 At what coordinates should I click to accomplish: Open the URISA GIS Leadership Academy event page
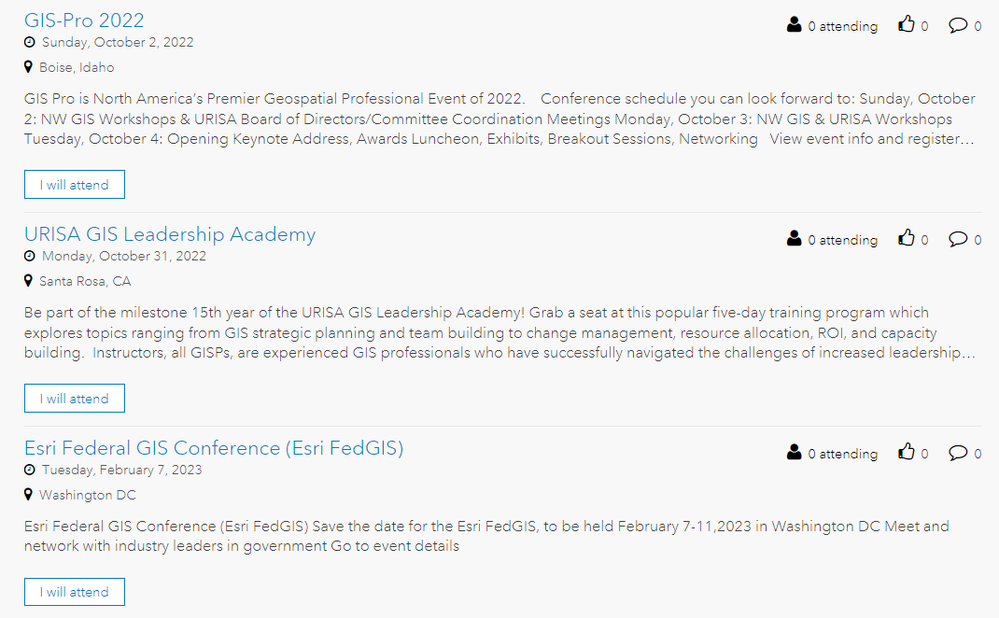click(x=170, y=234)
